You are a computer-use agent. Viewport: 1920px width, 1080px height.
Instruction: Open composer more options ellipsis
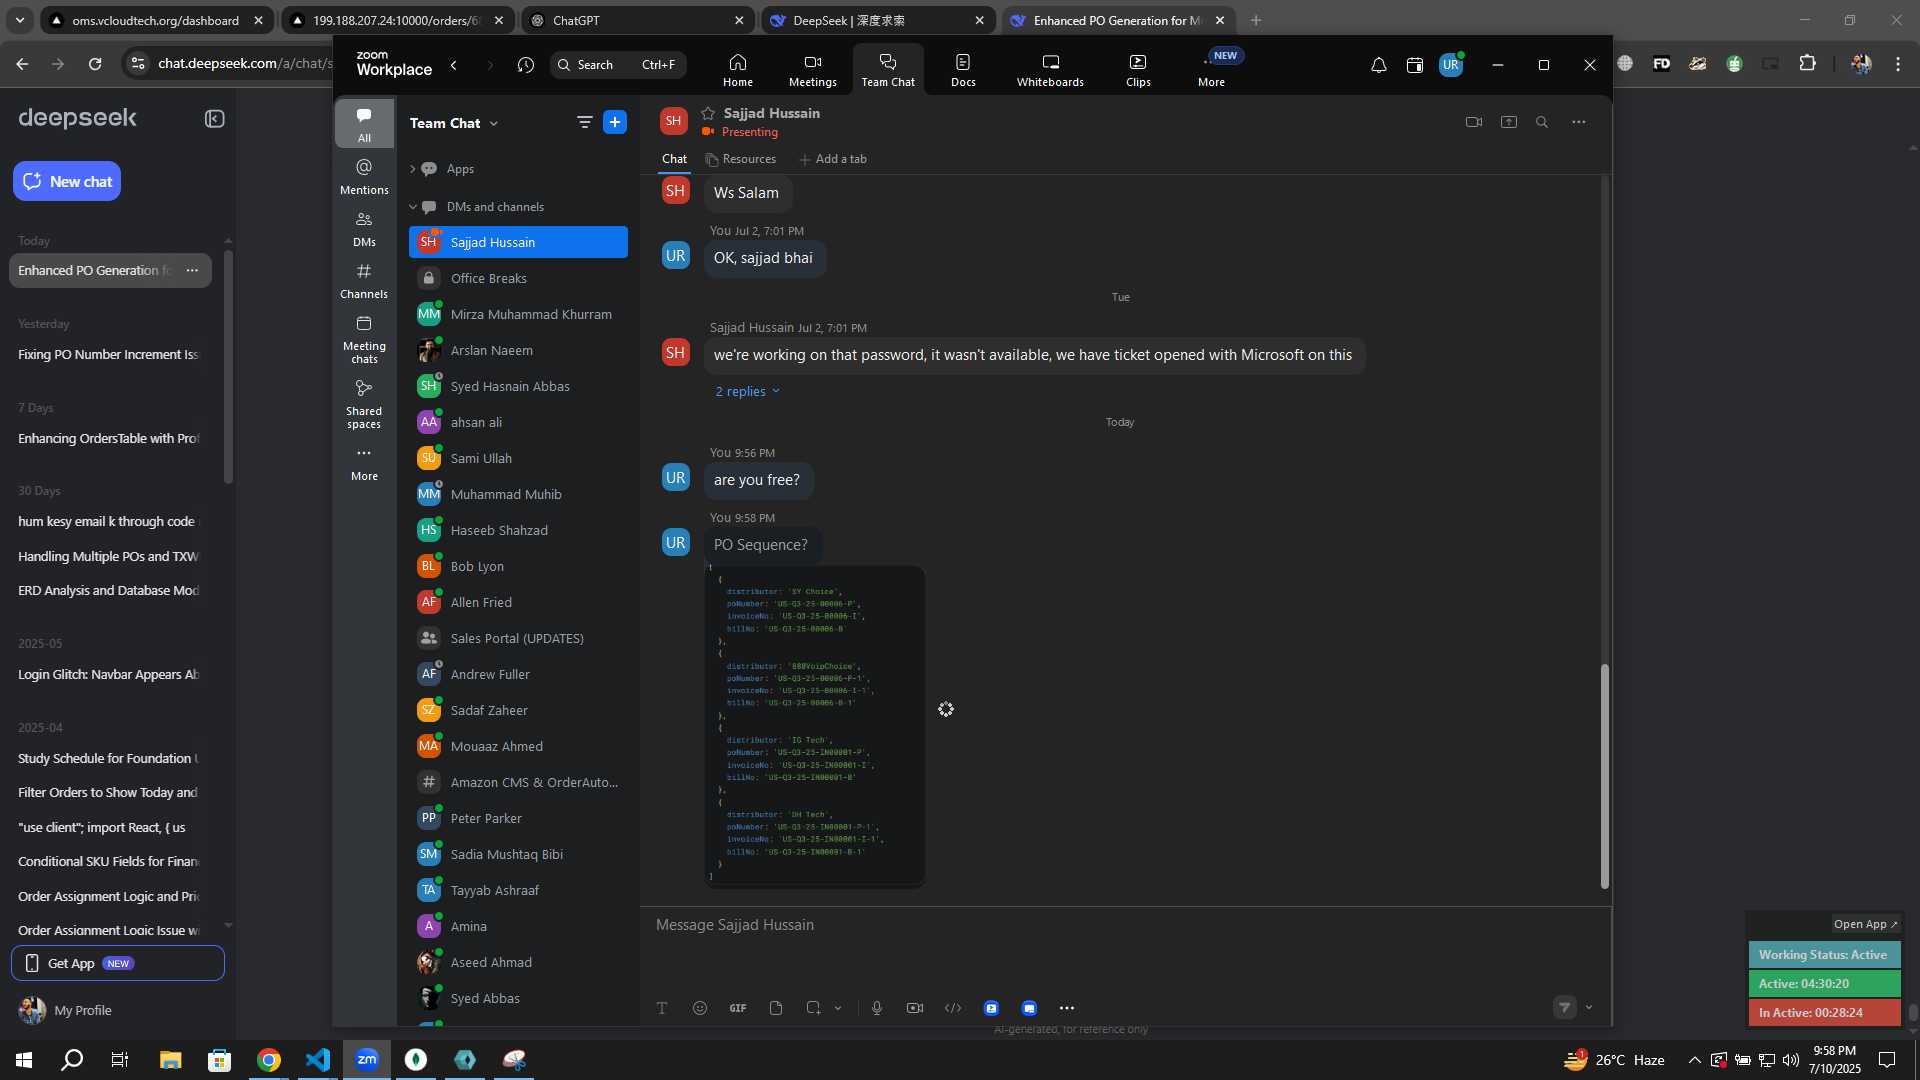click(x=1067, y=1008)
